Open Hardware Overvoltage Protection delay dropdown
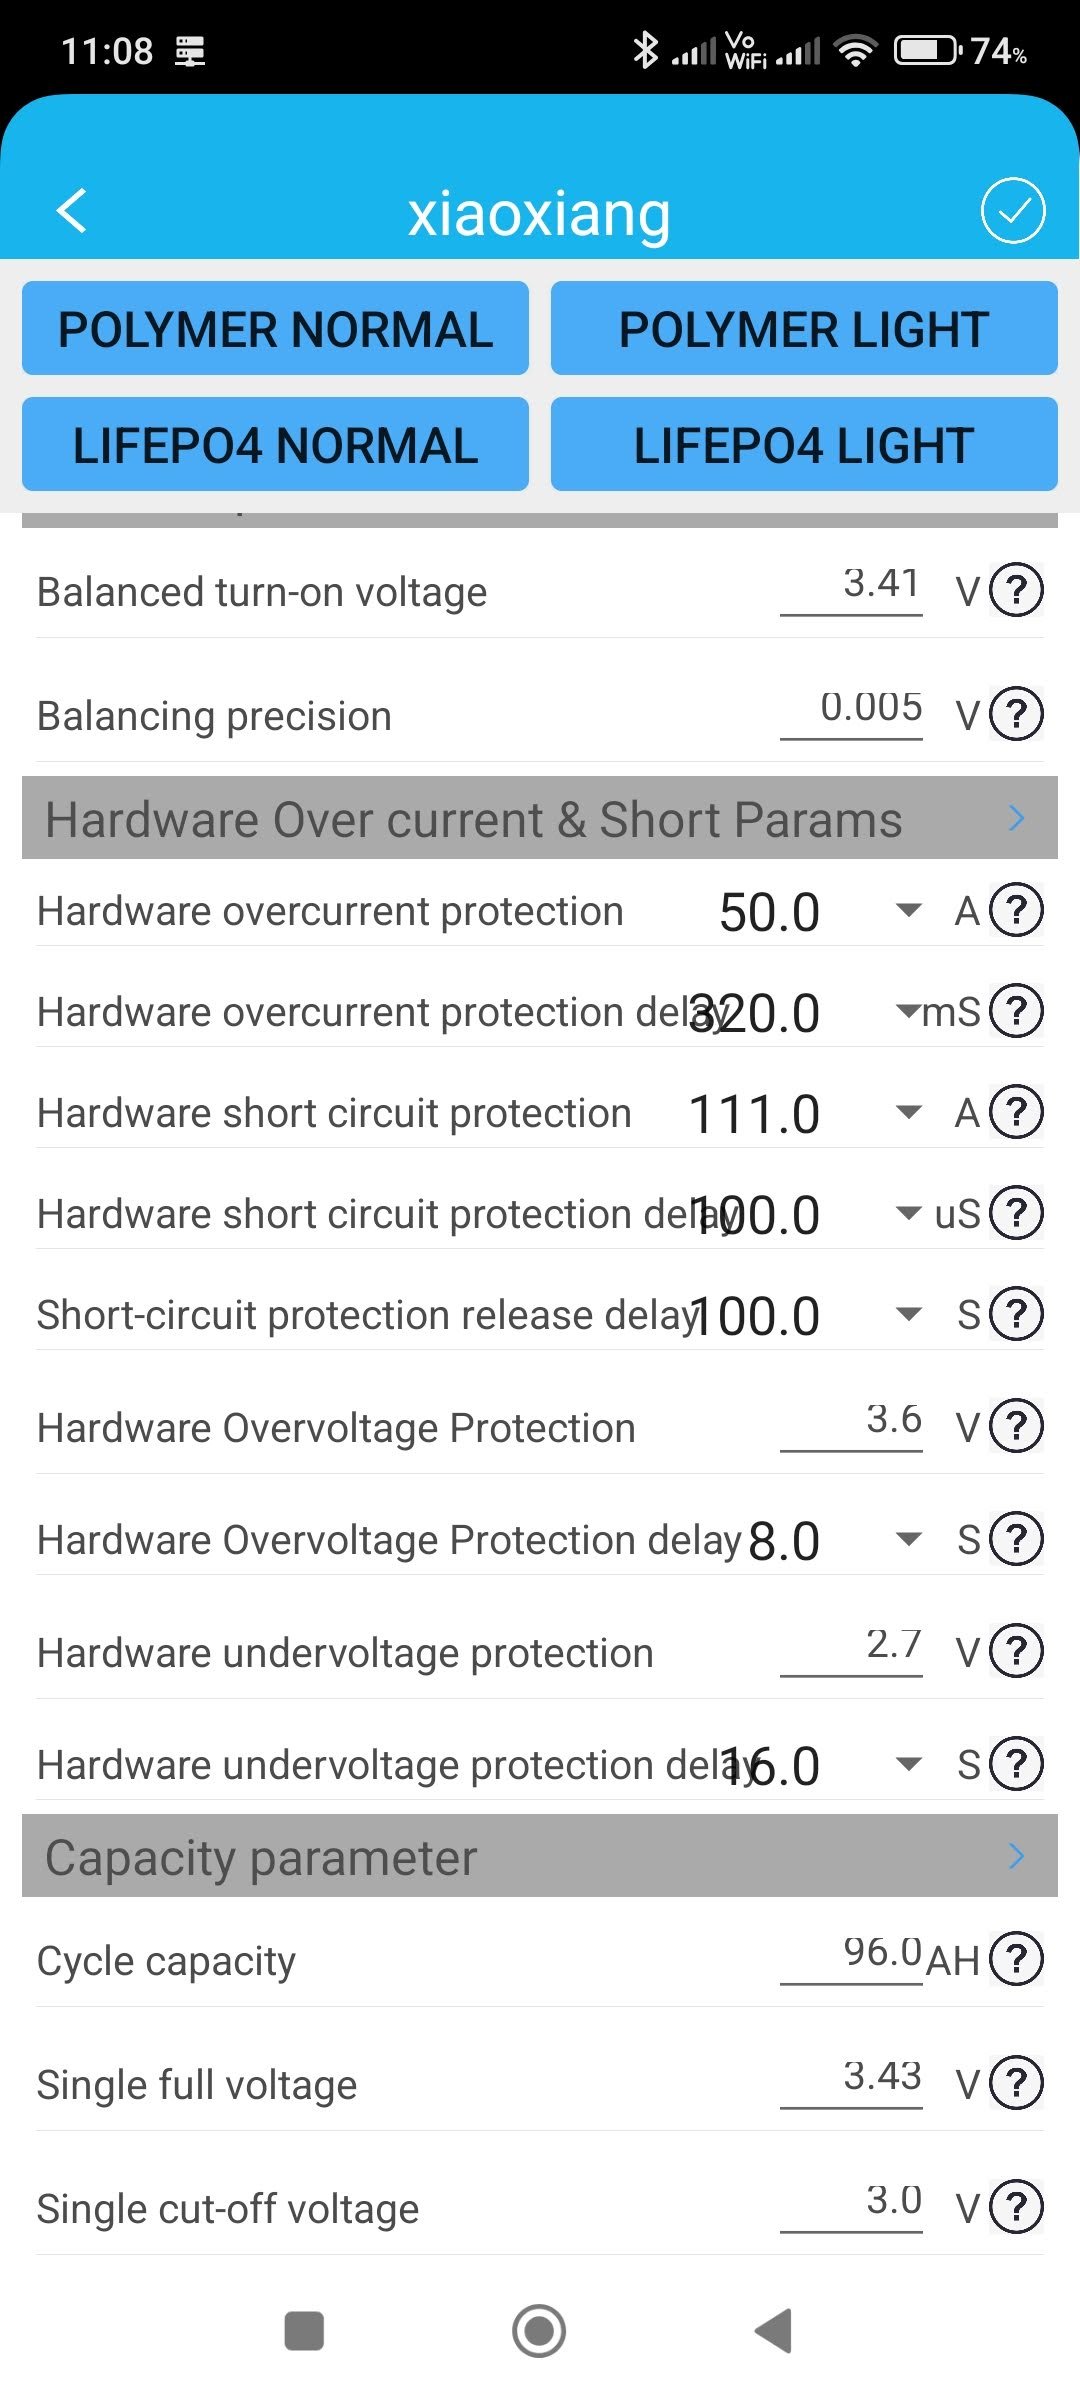Screen dimensions: 1080x2400 908,1539
